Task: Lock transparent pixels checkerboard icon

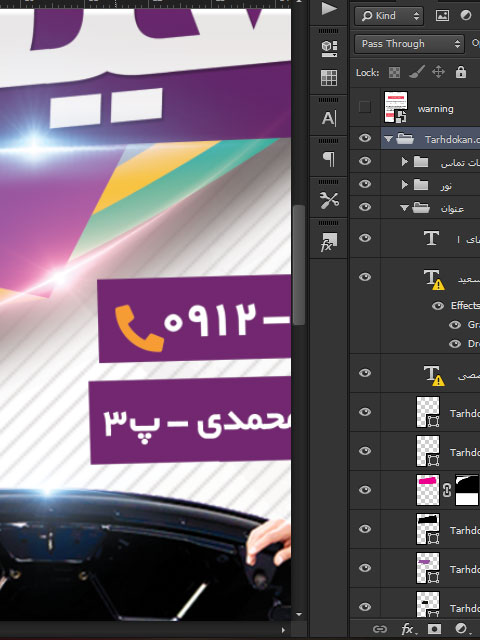Action: pyautogui.click(x=394, y=73)
